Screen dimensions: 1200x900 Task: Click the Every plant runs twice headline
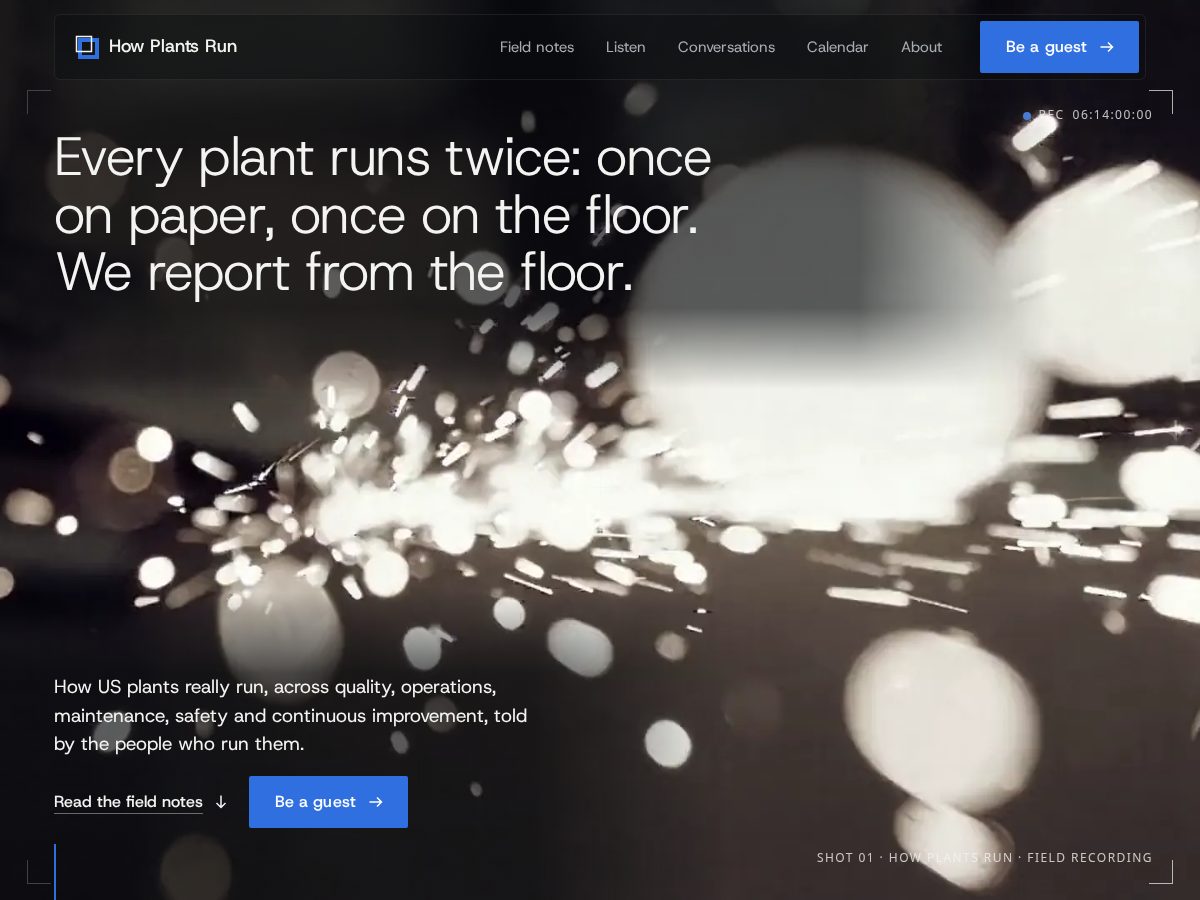[383, 214]
